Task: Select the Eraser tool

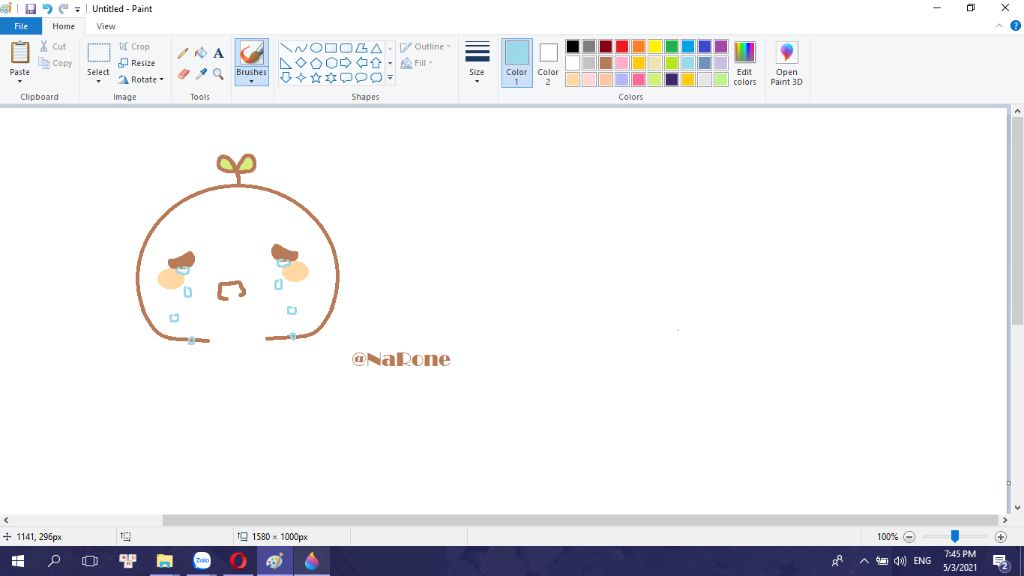Action: [183, 74]
